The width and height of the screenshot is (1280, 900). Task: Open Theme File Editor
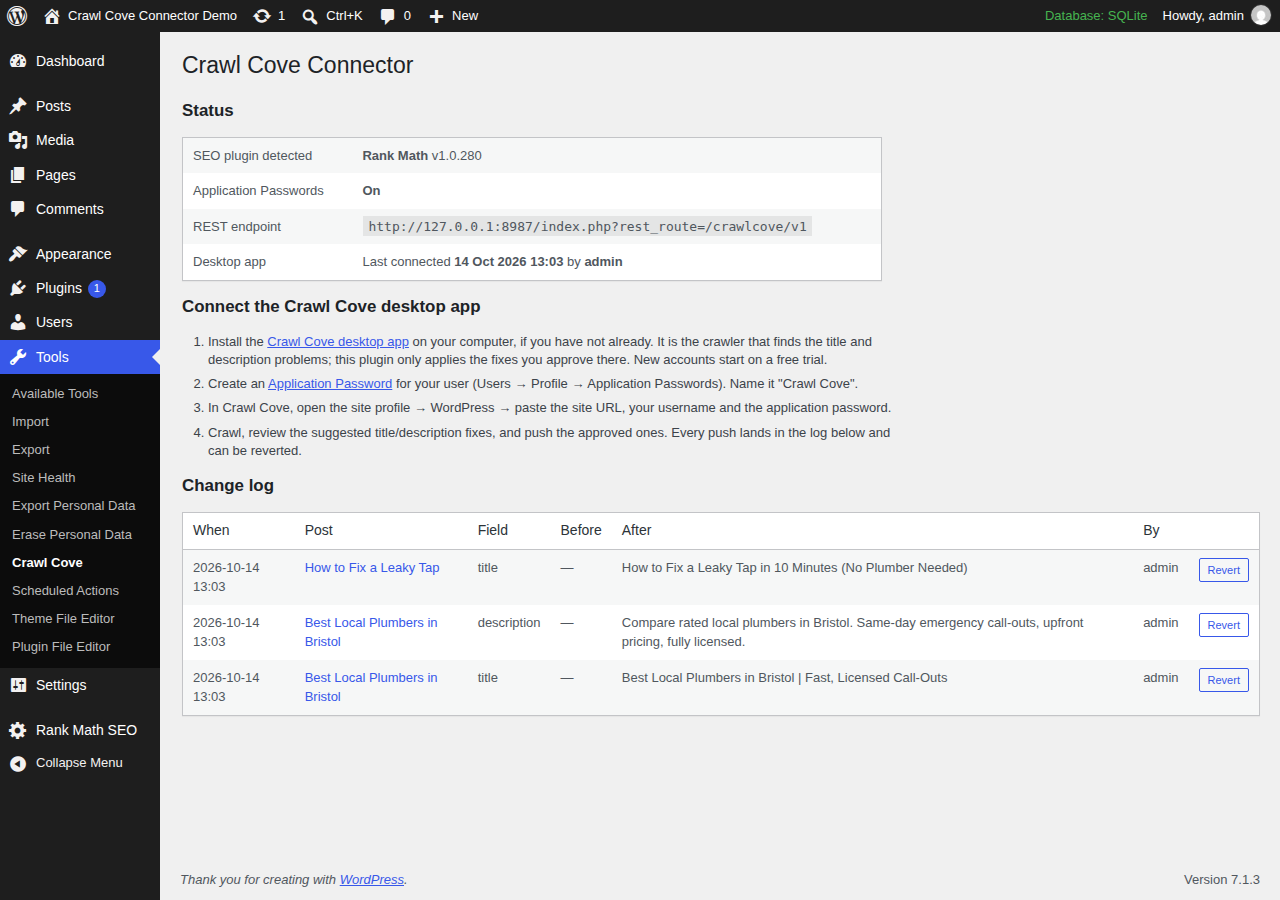[x=63, y=619]
